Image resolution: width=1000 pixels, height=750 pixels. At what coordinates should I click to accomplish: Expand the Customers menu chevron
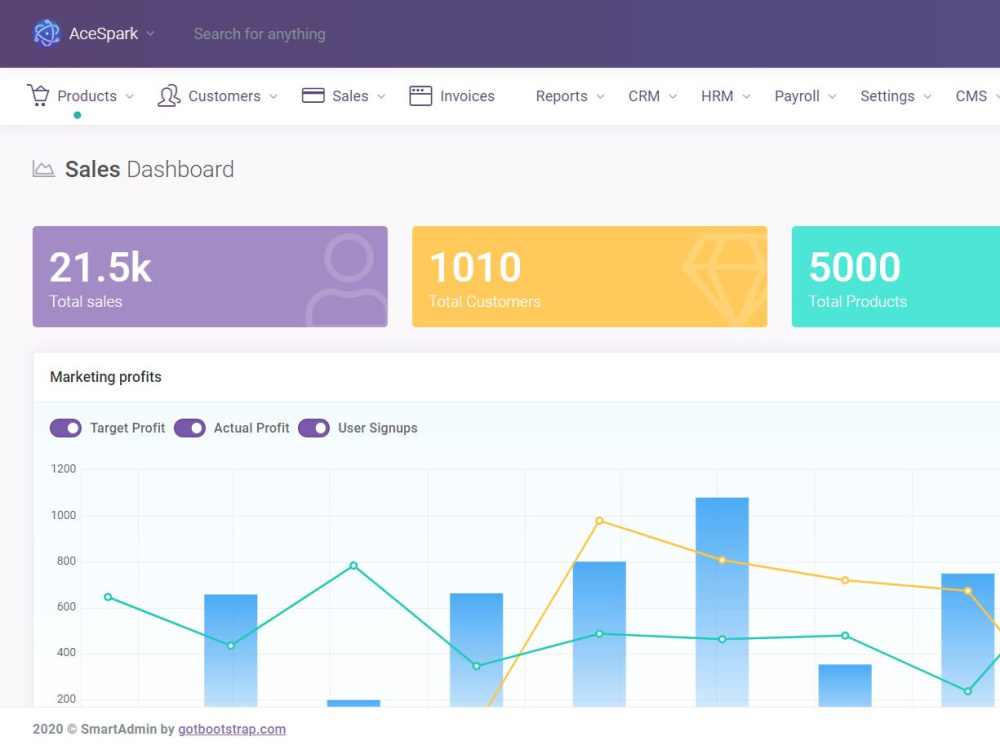(274, 96)
